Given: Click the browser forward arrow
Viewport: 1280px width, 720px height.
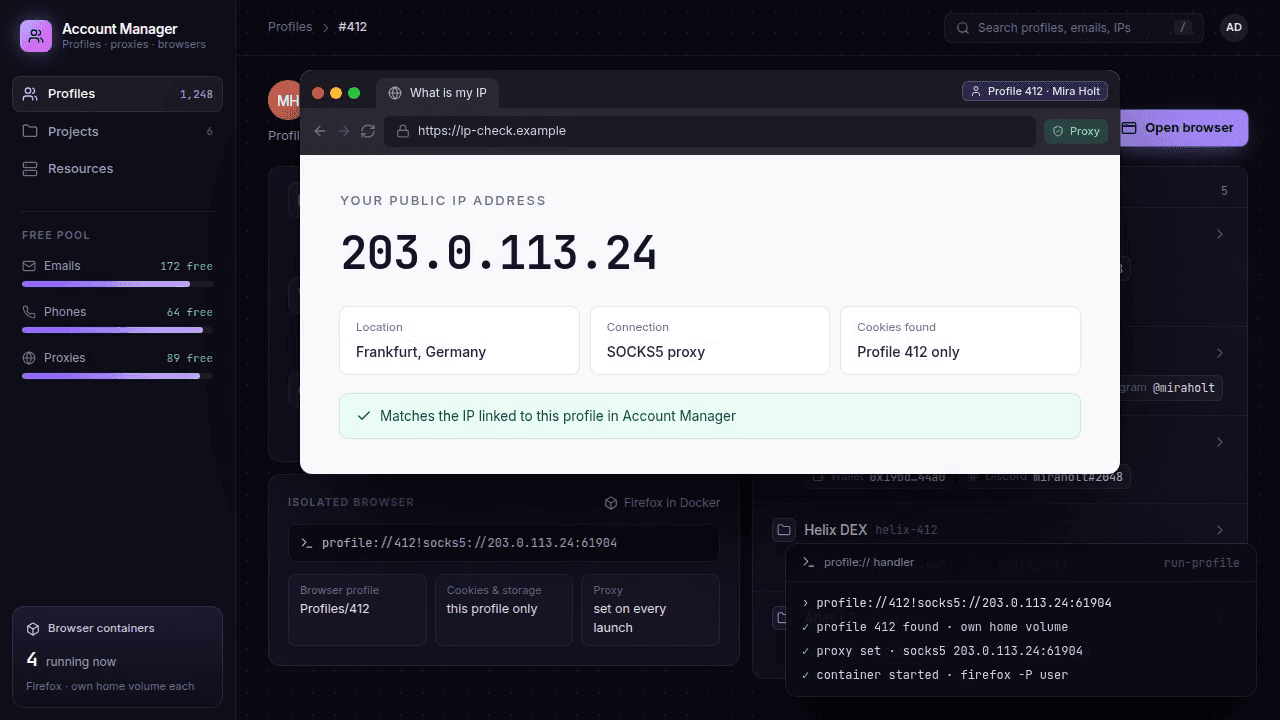Looking at the screenshot, I should tap(344, 131).
